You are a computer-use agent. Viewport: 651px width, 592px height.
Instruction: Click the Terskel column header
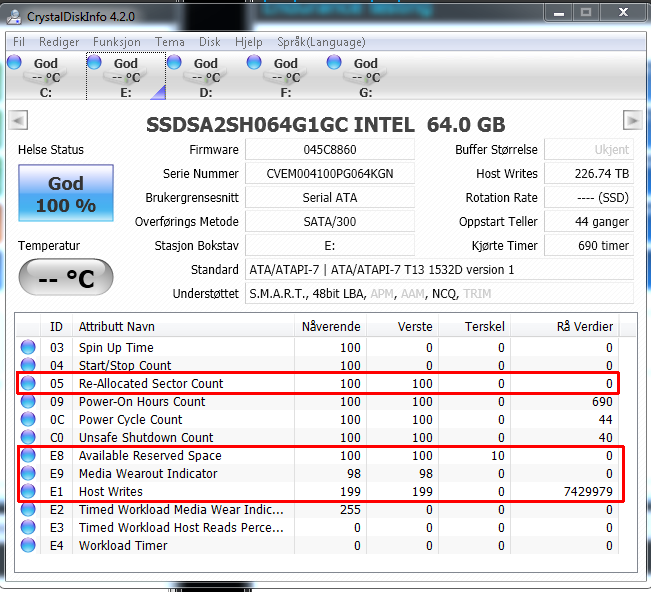(x=475, y=326)
